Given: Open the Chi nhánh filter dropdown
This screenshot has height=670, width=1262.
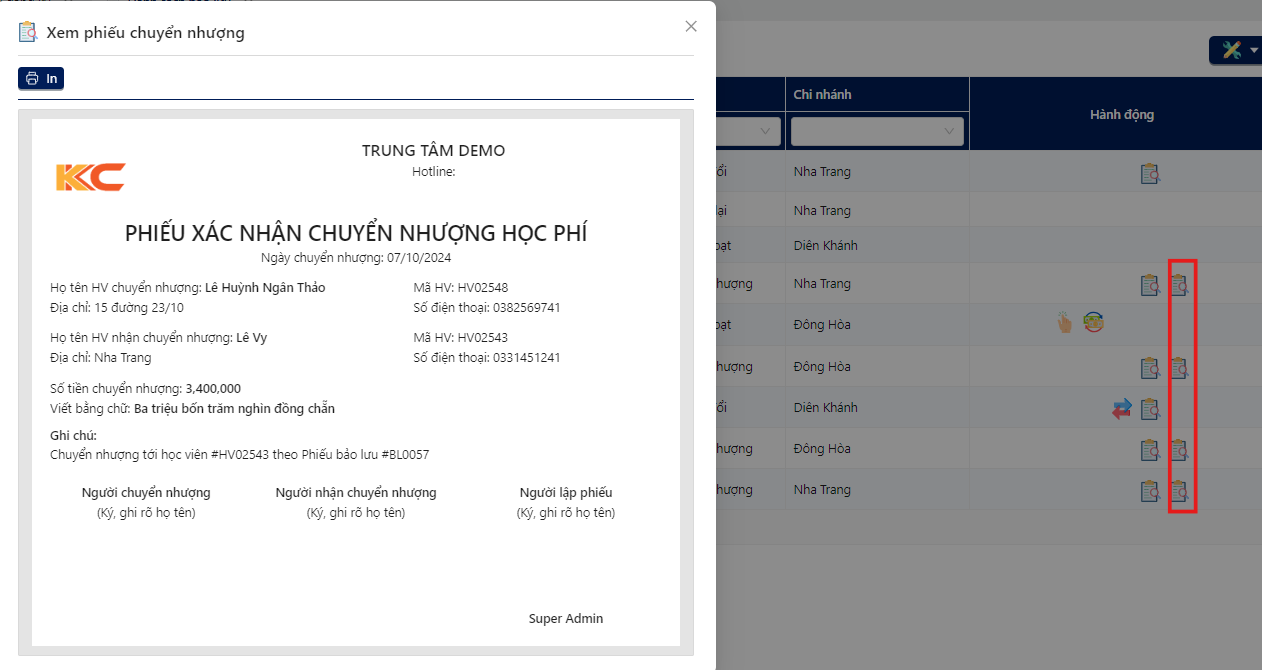Looking at the screenshot, I should coord(877,131).
